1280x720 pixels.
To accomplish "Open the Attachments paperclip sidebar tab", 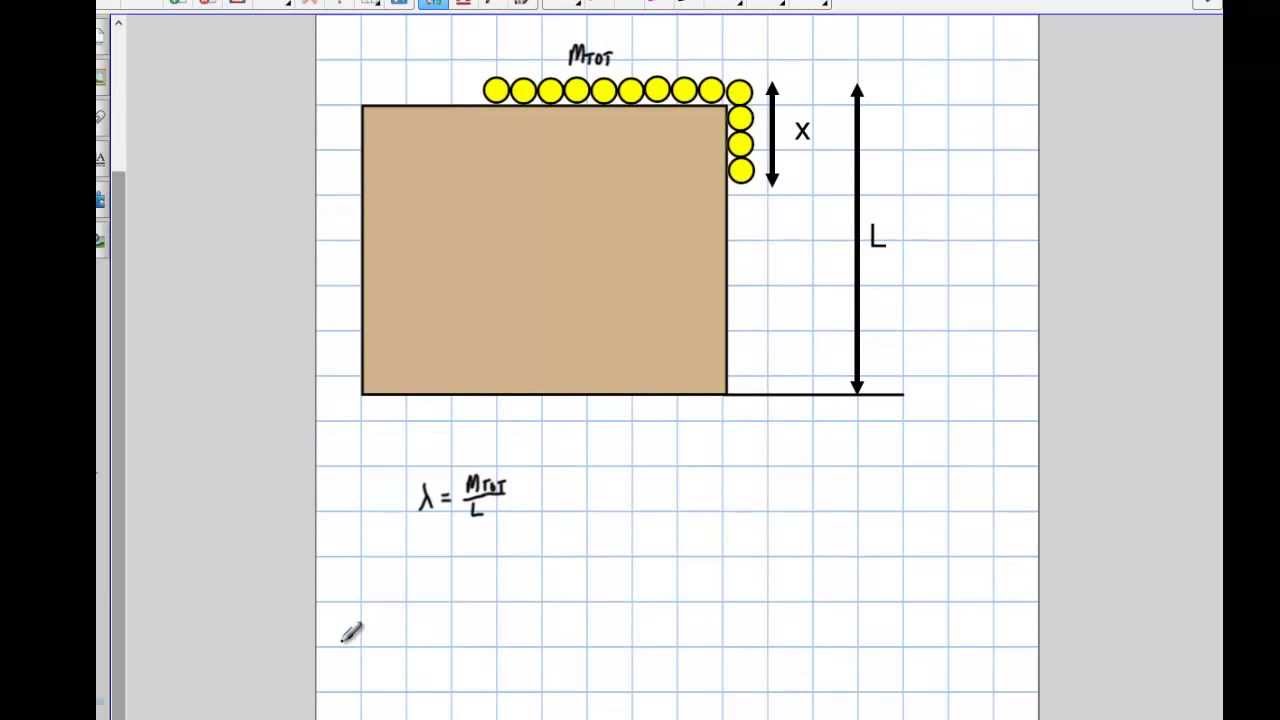I will click(x=100, y=118).
